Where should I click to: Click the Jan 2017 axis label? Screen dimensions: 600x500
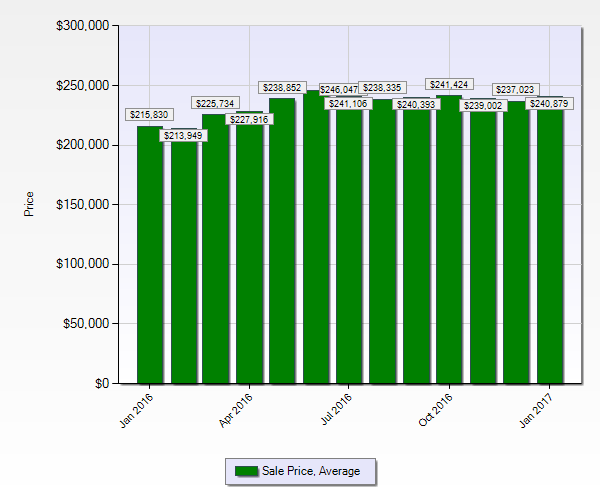[x=536, y=410]
